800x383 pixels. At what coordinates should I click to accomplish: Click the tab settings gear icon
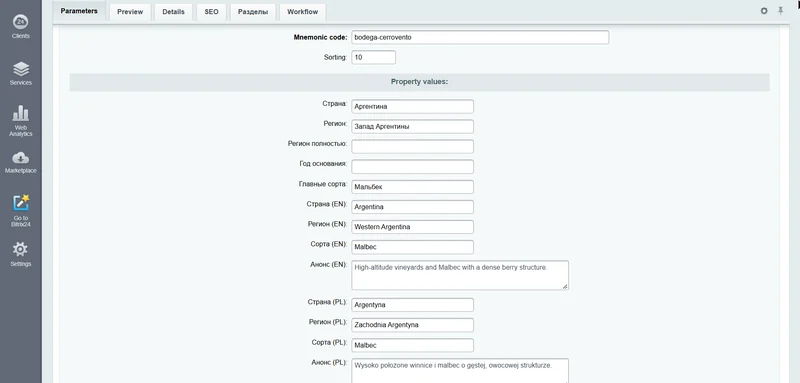tap(764, 11)
